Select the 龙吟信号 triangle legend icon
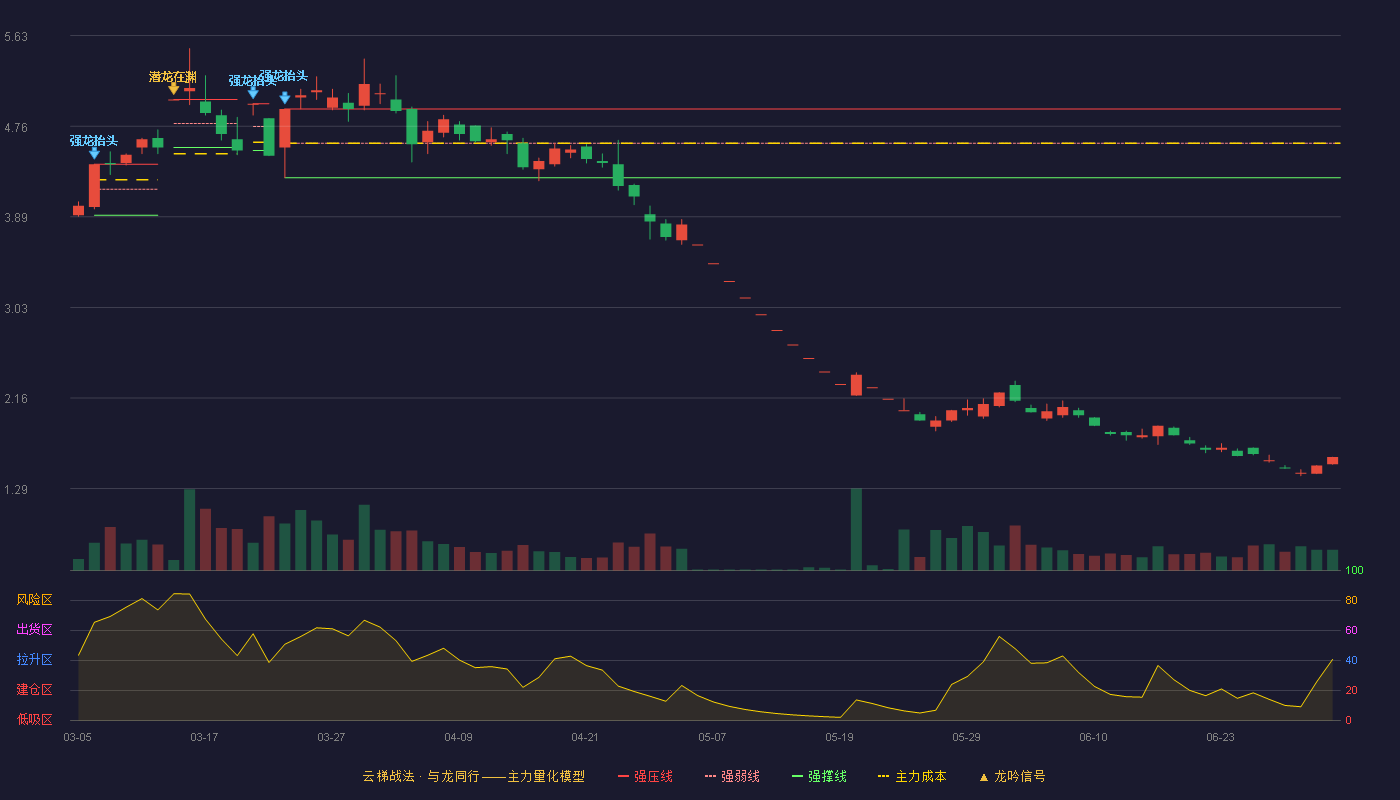 pyautogui.click(x=984, y=777)
